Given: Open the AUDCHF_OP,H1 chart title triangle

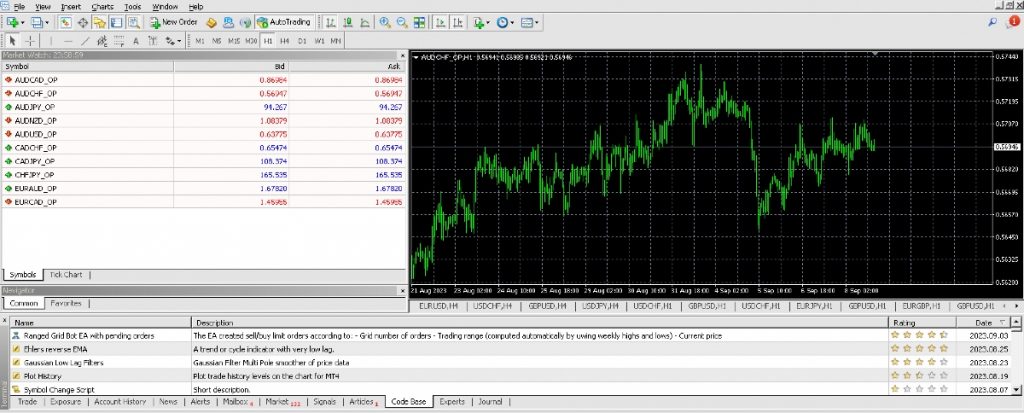Looking at the screenshot, I should (x=416, y=58).
